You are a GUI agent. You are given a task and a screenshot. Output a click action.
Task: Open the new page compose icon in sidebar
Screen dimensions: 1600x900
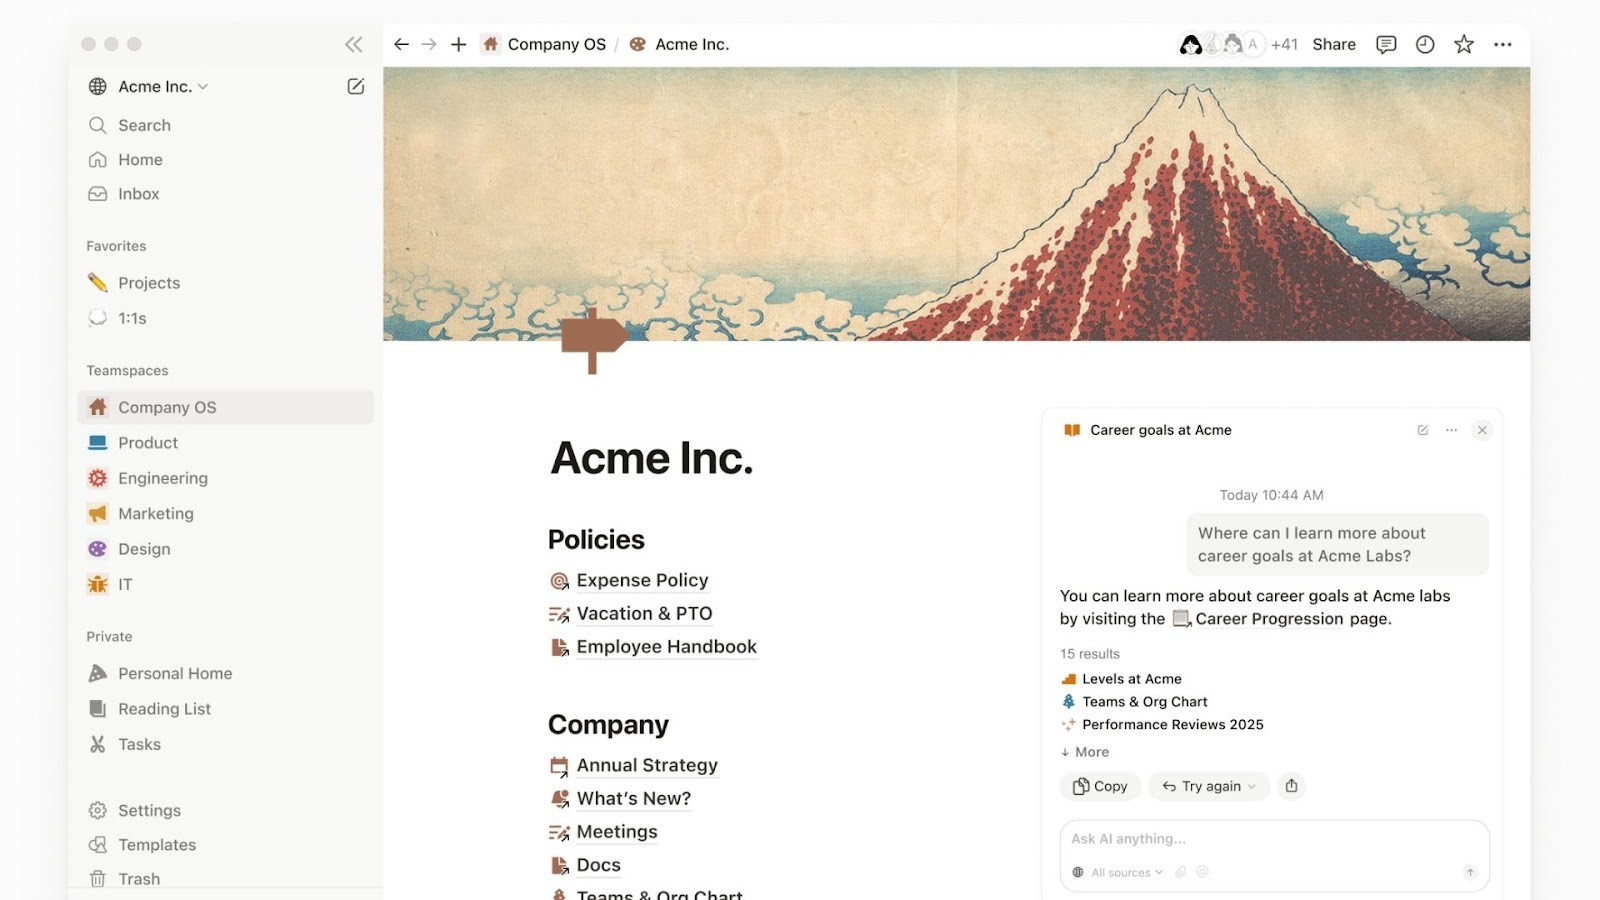click(356, 86)
